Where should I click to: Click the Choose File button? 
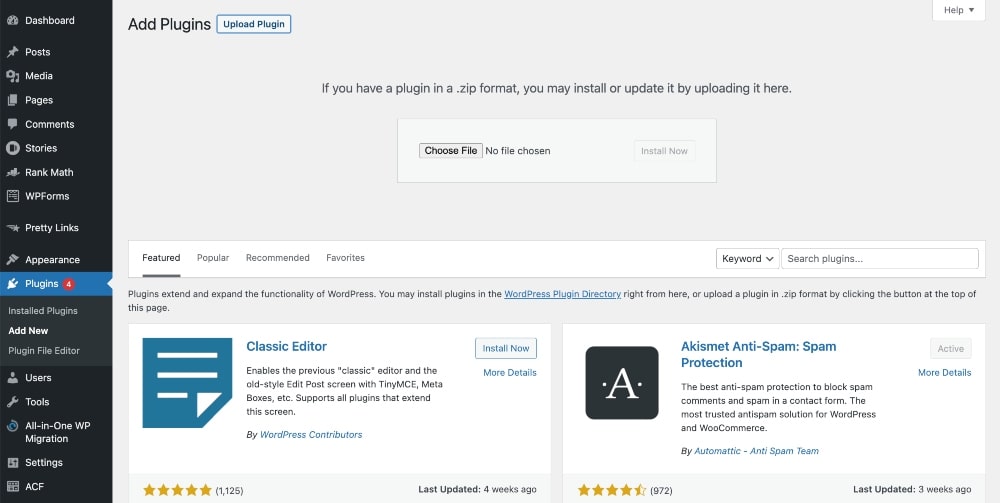coord(451,150)
